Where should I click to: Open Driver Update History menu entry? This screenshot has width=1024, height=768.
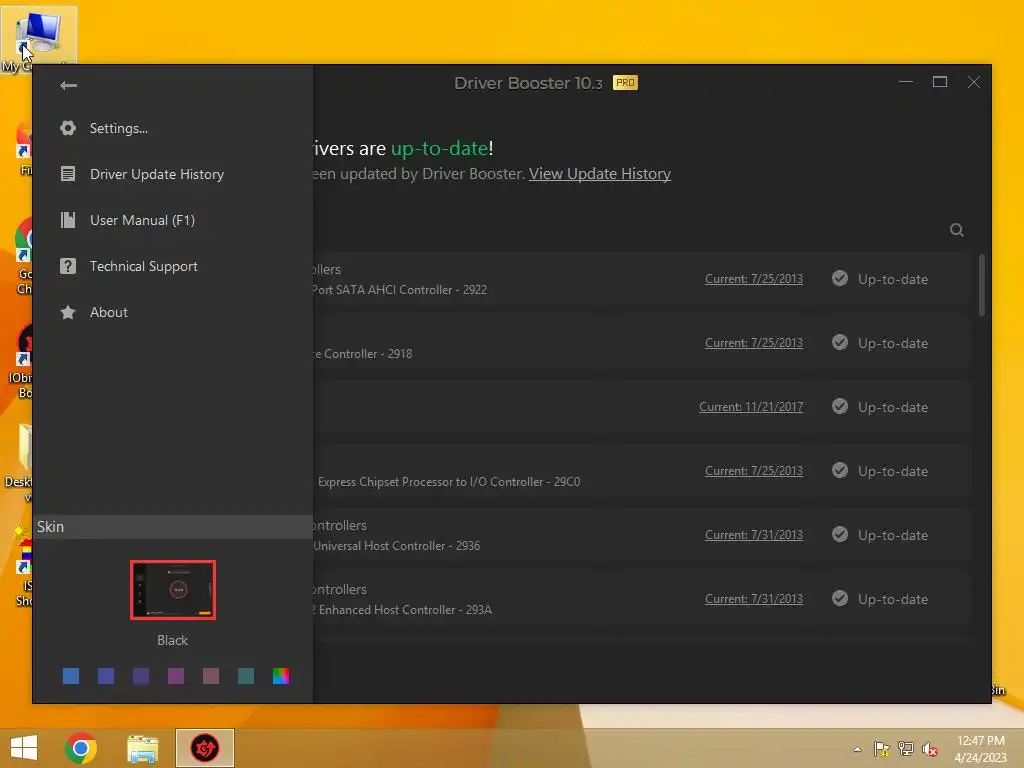(x=157, y=174)
